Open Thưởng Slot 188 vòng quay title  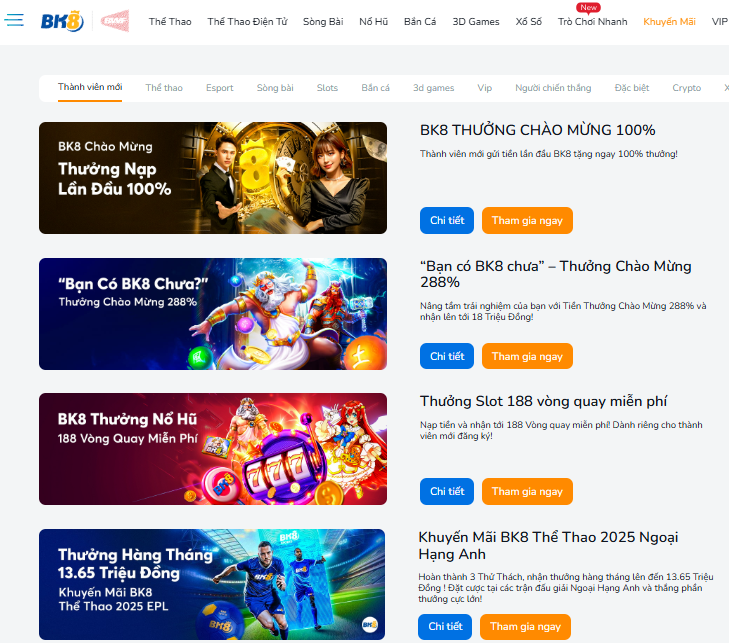pos(543,401)
